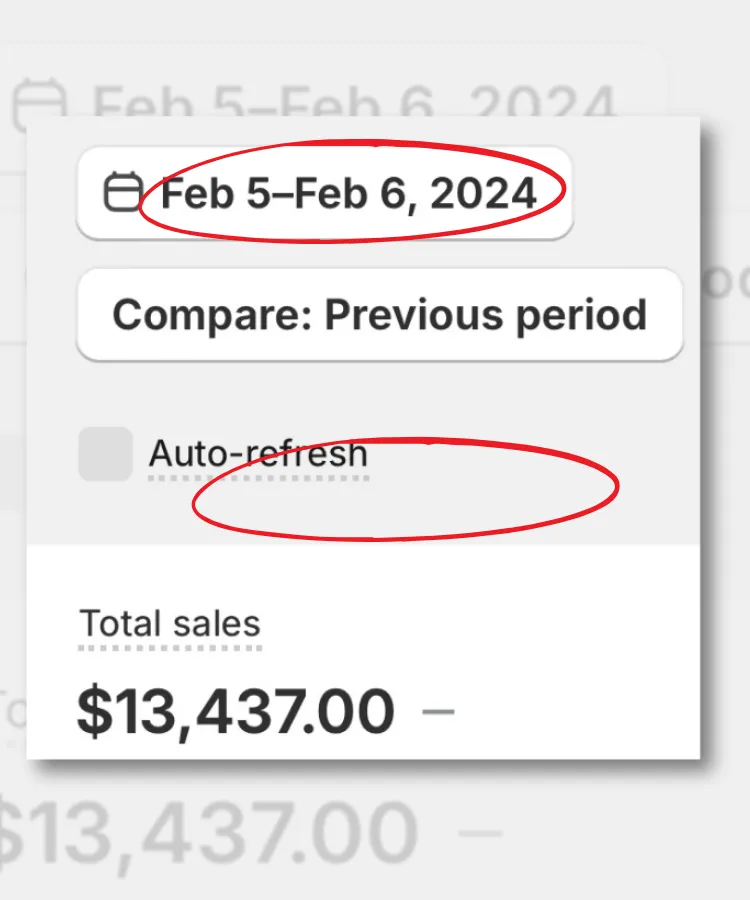Click the faded background $13,437.00 amount
750x900 pixels.
(210, 832)
